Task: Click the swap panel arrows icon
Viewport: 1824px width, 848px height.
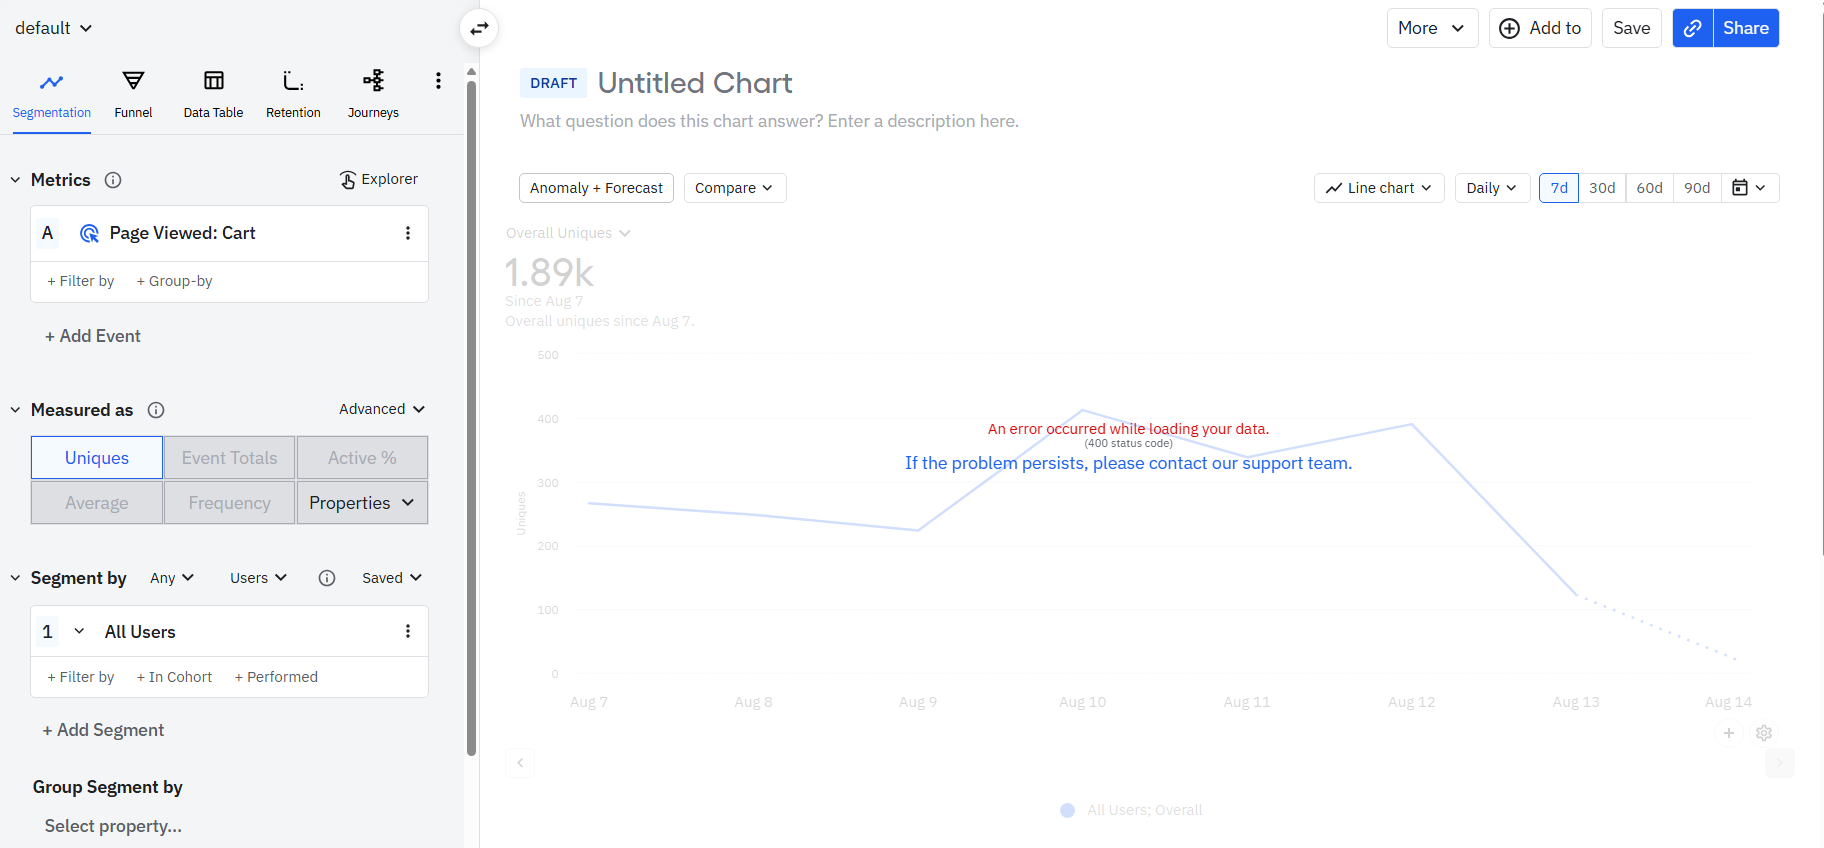Action: (x=480, y=28)
